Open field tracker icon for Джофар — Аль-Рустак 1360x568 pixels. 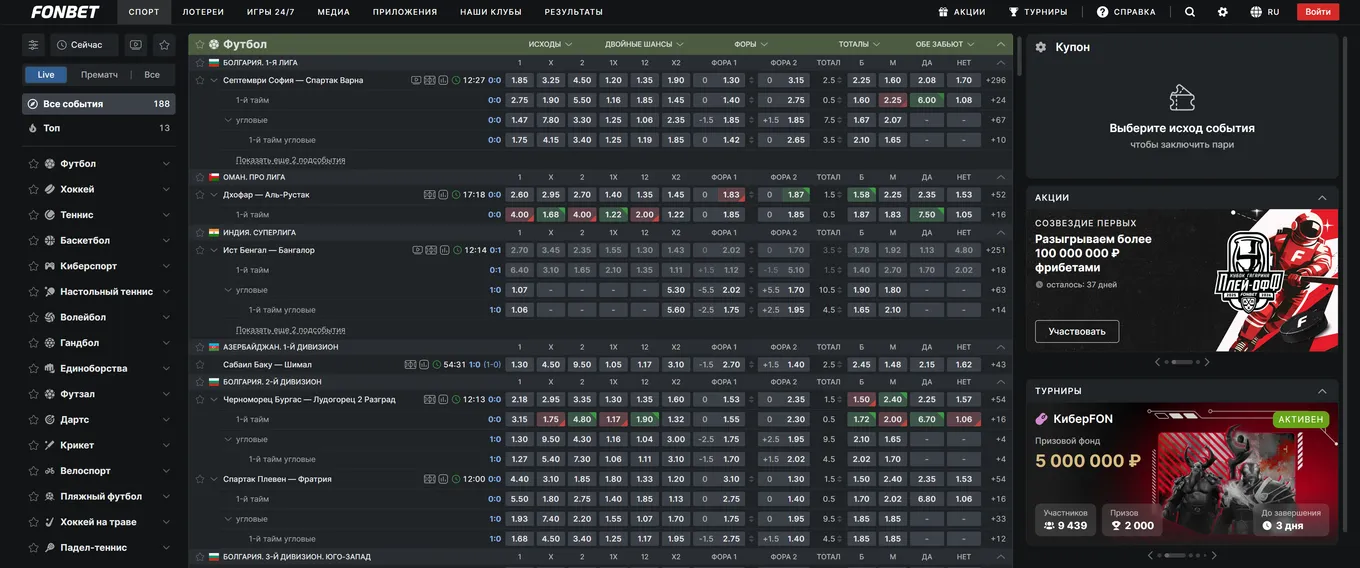(x=430, y=195)
